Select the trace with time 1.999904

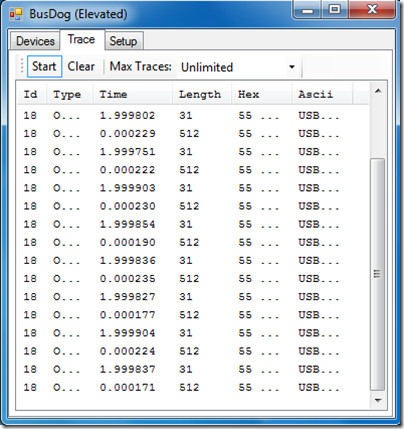193,333
